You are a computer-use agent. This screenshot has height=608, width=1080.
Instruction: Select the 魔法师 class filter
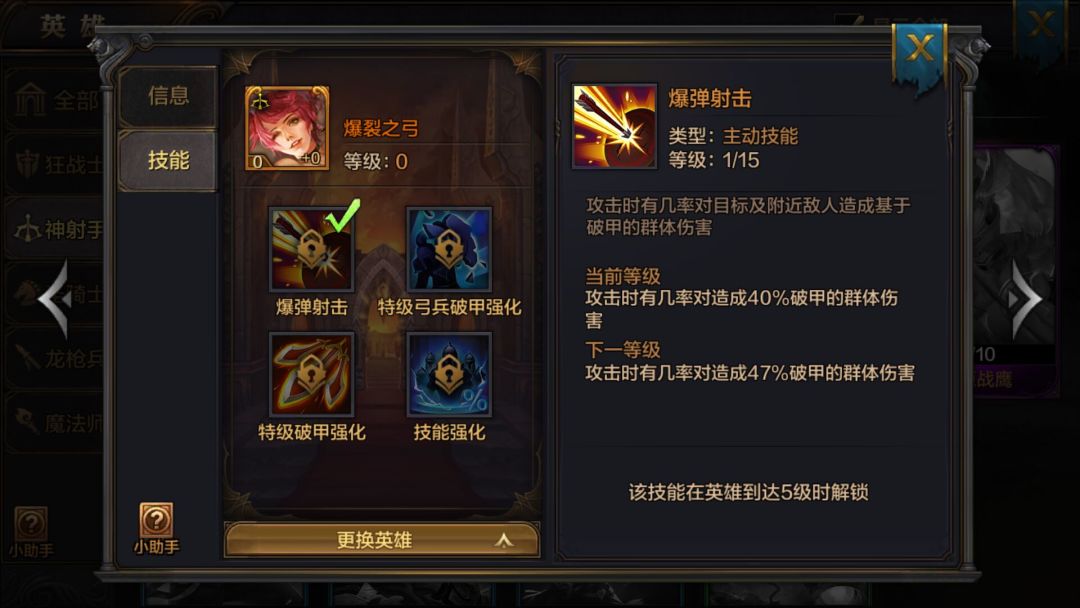(56, 422)
